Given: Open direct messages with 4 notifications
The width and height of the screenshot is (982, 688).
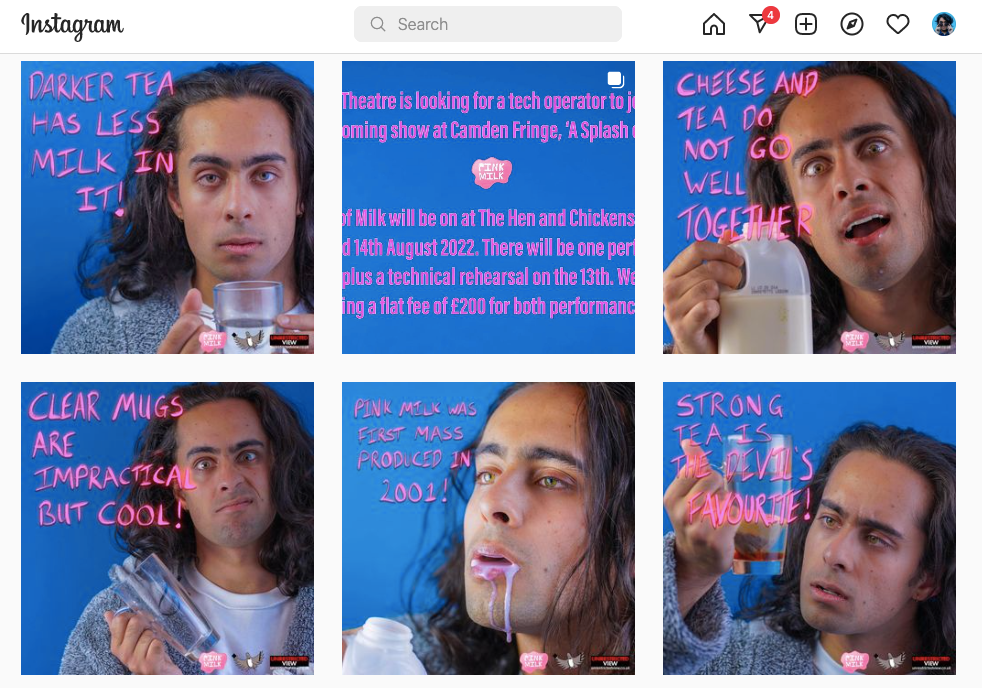Looking at the screenshot, I should pos(760,24).
